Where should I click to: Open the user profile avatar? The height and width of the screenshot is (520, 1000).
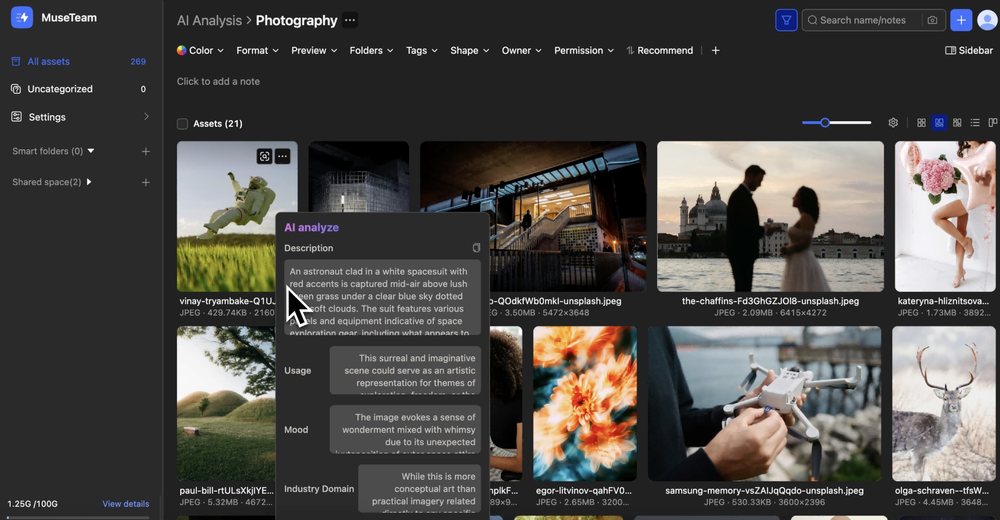click(987, 20)
